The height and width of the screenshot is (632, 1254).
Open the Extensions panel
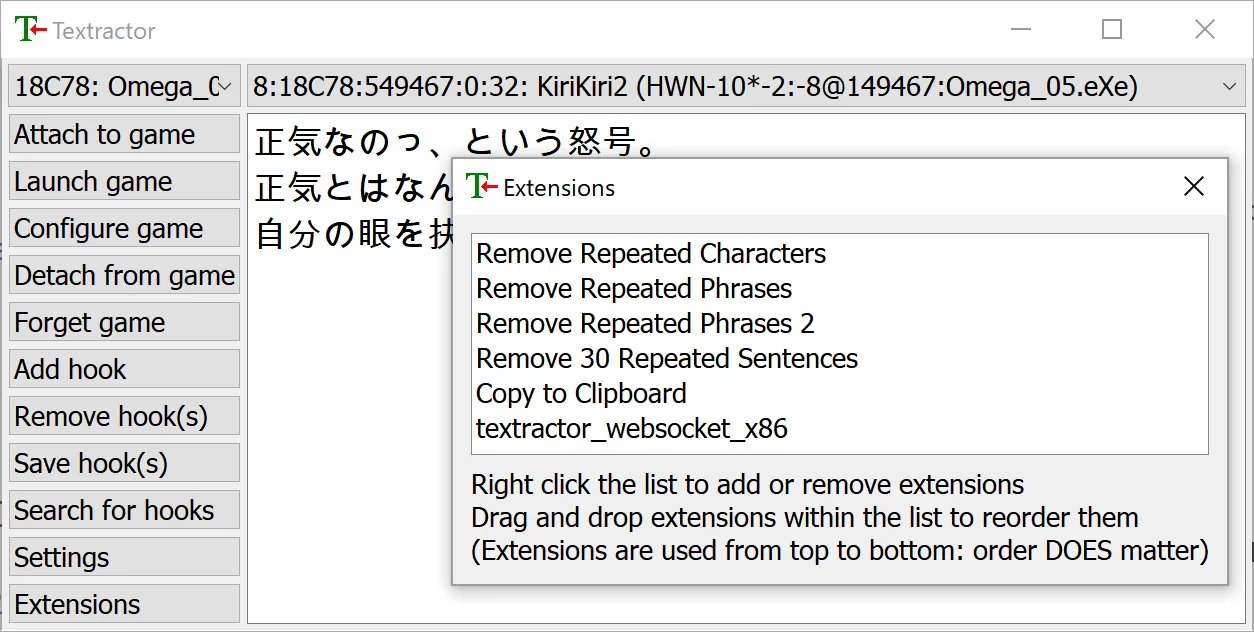pyautogui.click(x=103, y=604)
